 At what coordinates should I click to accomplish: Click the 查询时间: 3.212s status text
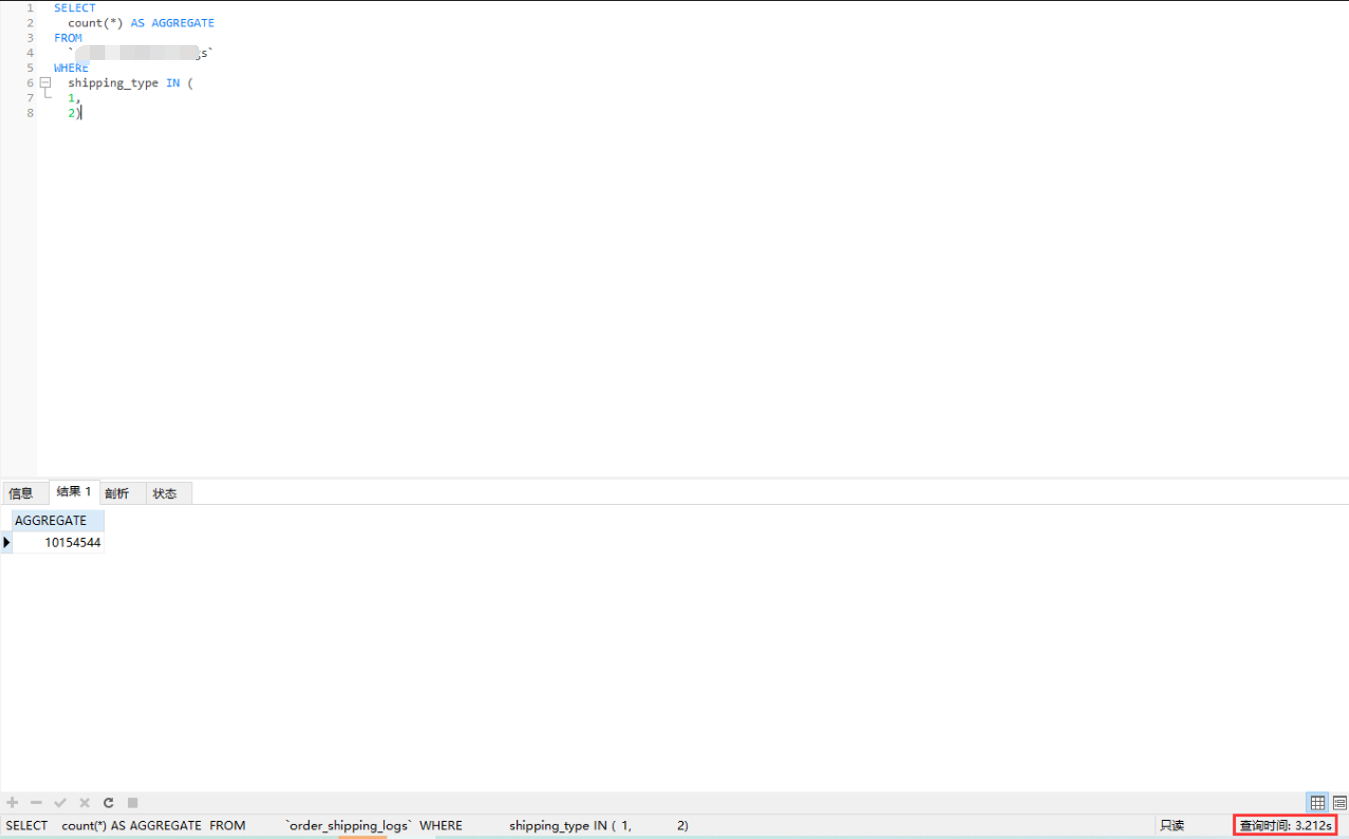(x=1285, y=826)
